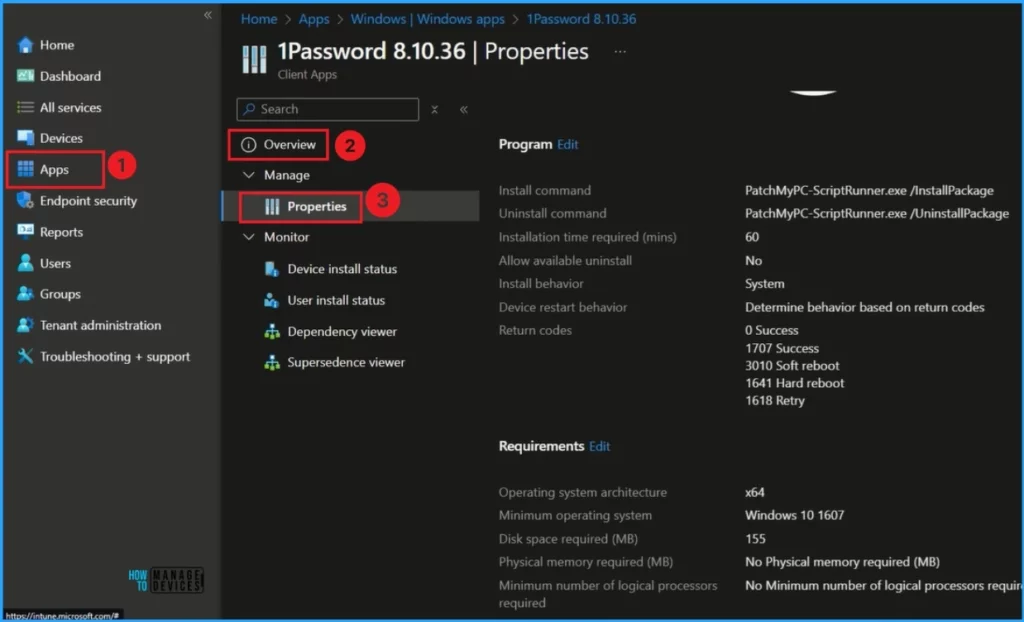The height and width of the screenshot is (622, 1024).
Task: Click the Reports icon in sidebar
Action: [25, 231]
